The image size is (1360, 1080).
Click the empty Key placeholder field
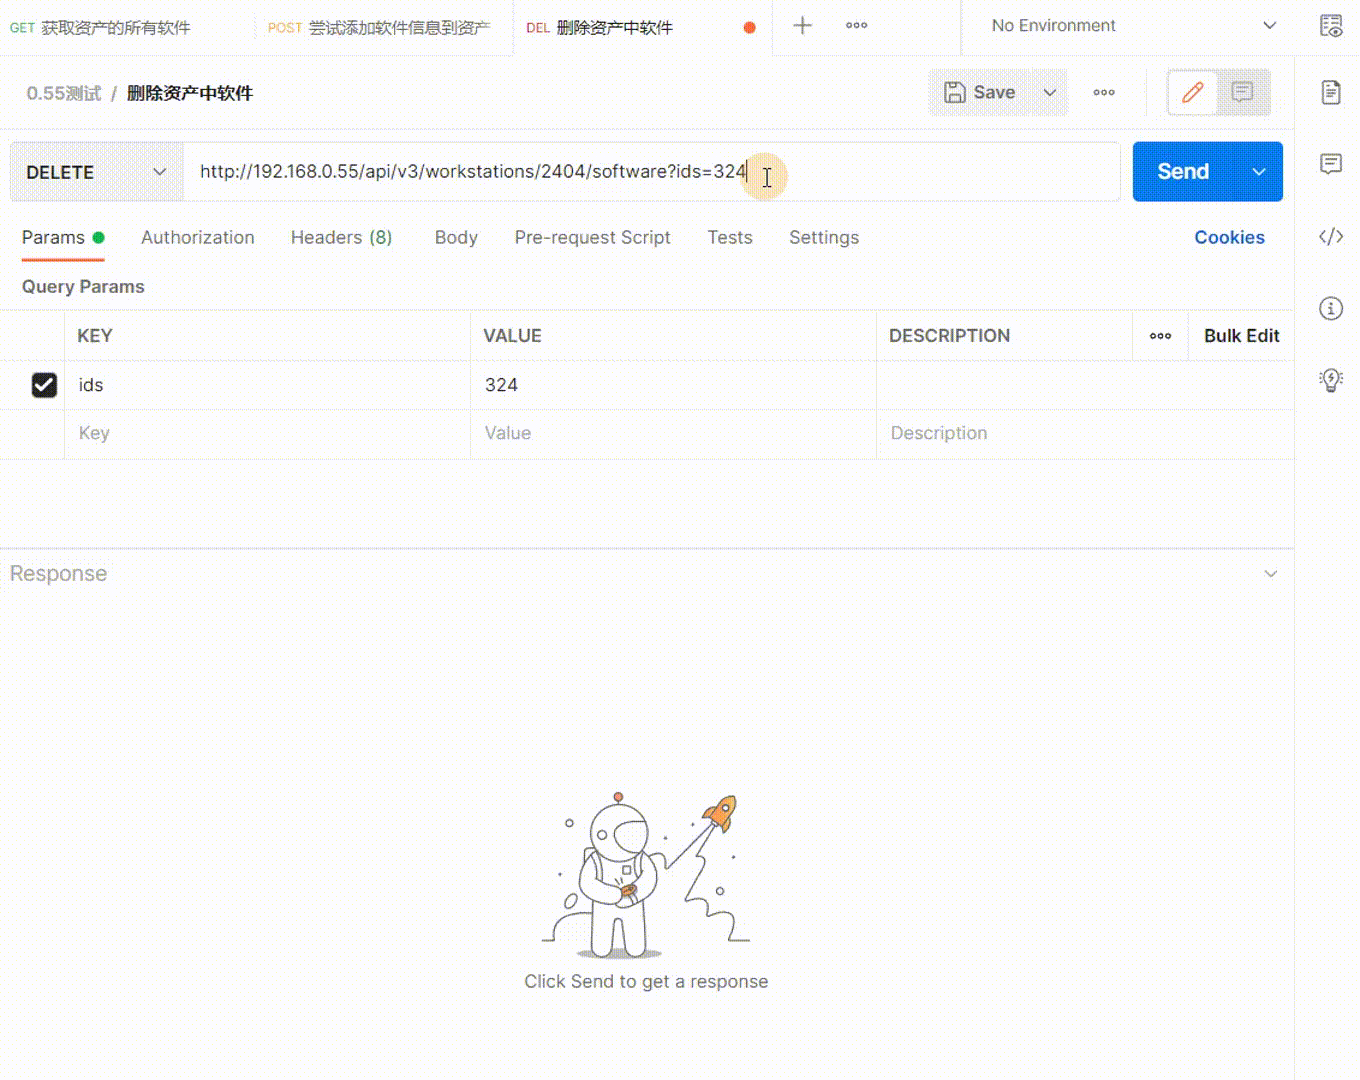[x=267, y=433]
